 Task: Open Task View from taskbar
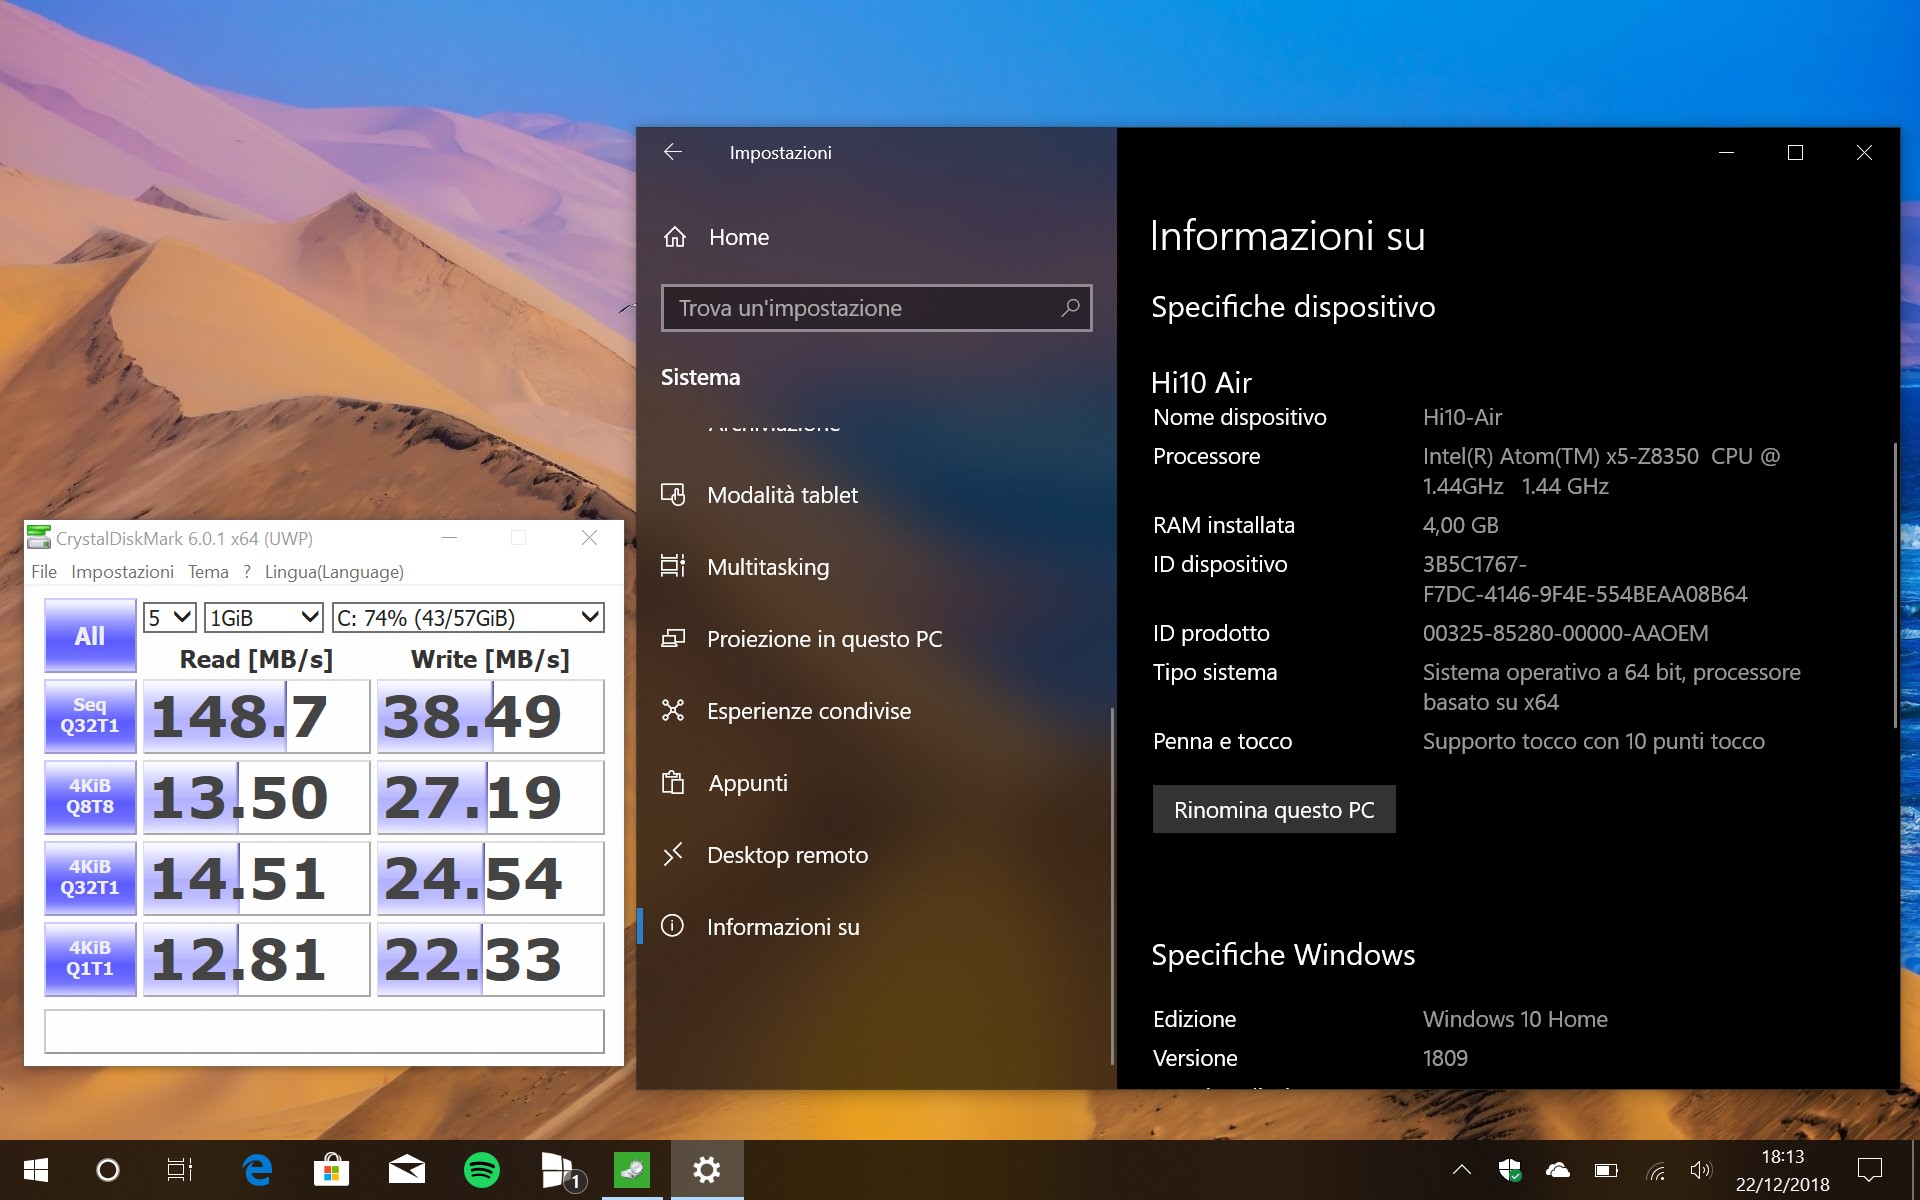coord(180,1170)
